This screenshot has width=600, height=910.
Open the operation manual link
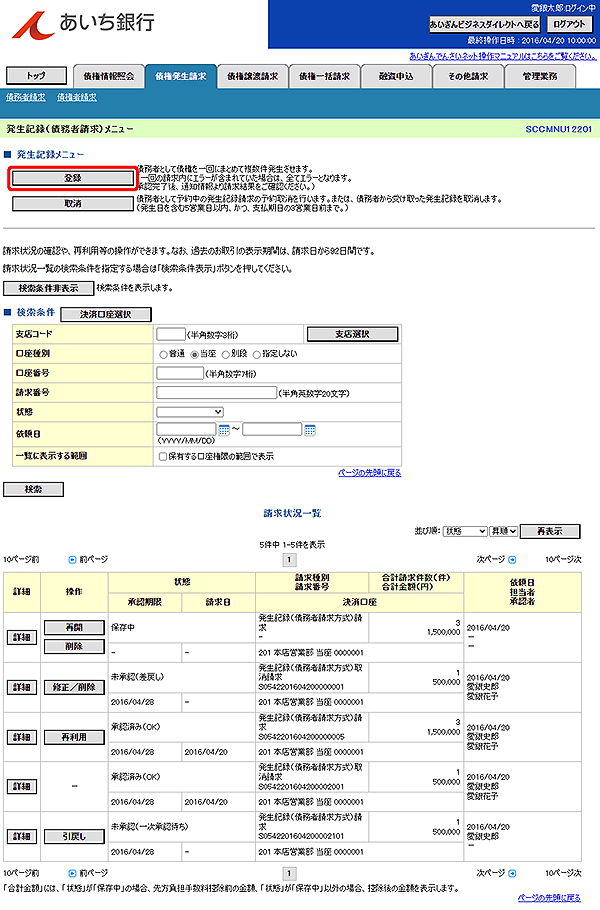[503, 56]
